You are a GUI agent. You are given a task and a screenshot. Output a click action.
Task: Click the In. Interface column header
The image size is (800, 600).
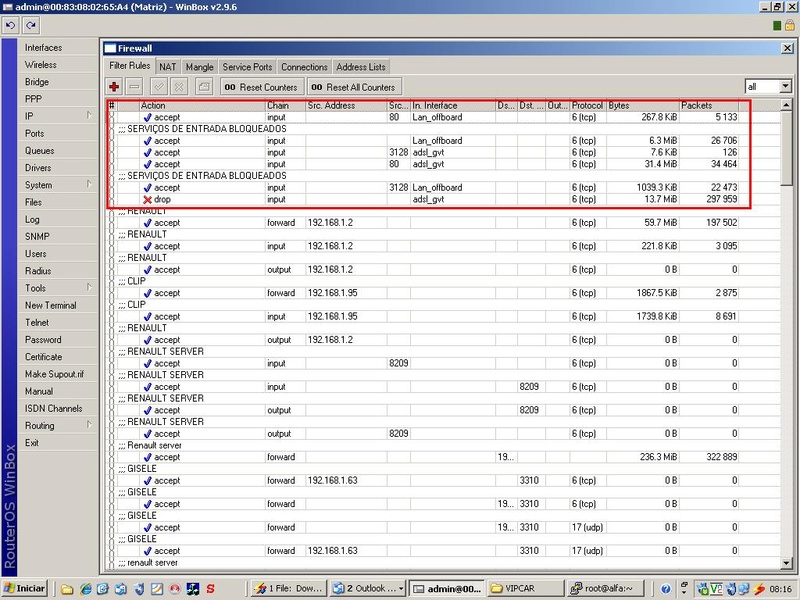453,106
